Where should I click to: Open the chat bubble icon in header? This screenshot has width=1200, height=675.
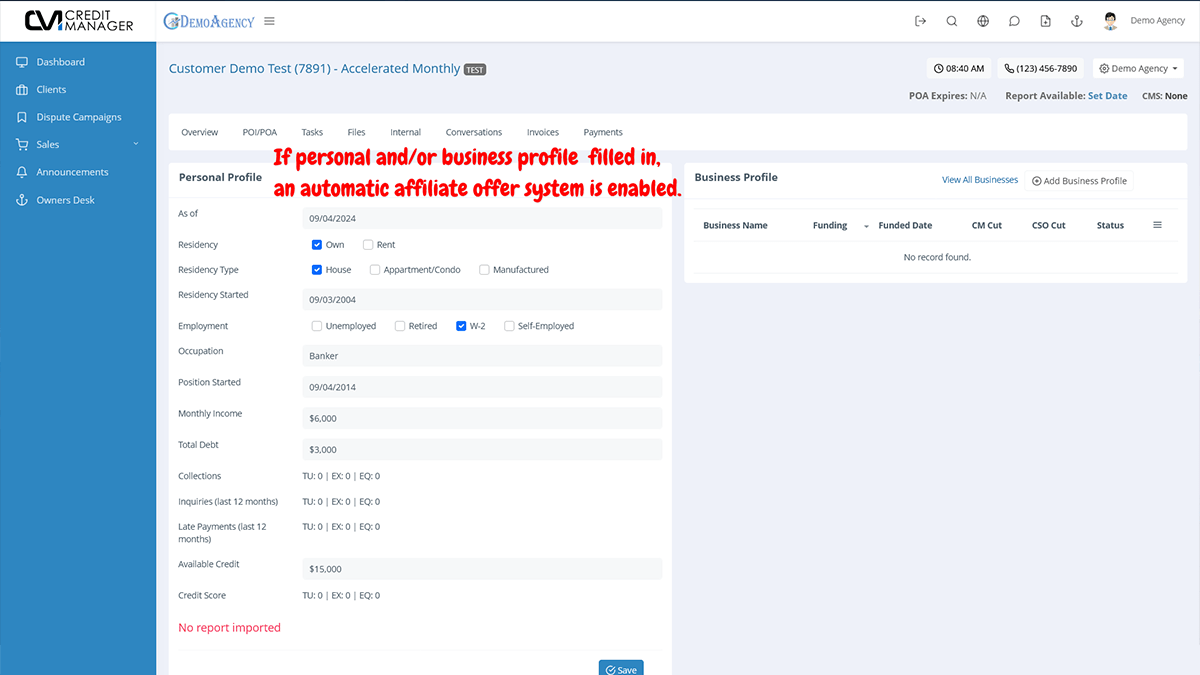pos(1014,20)
